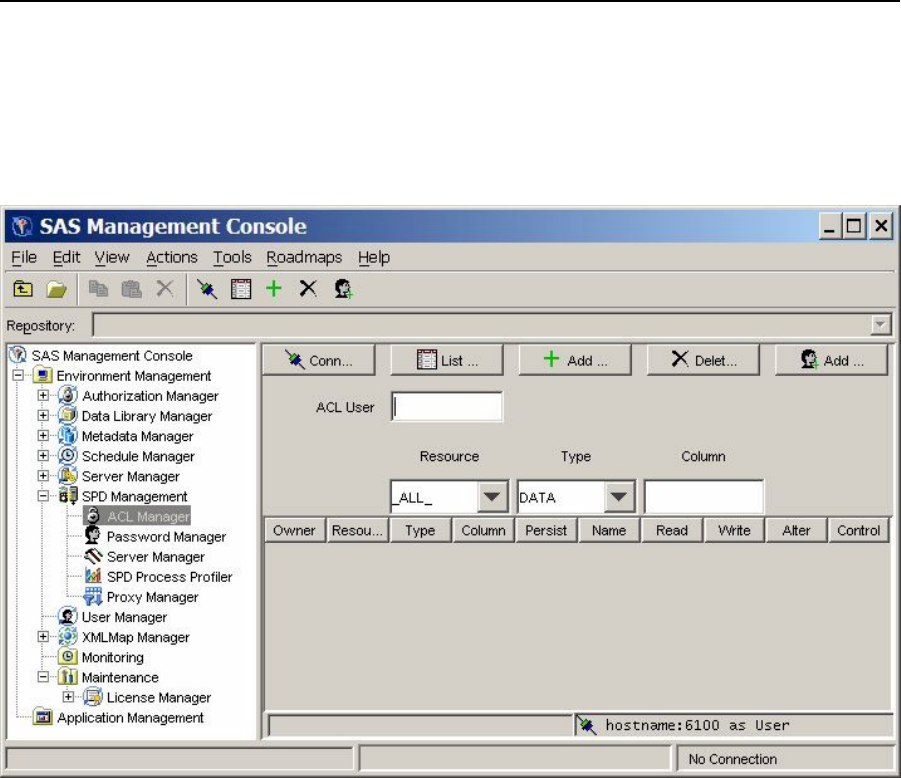Viewport: 901px width, 778px height.
Task: Click the paste toolbar icon
Action: (132, 288)
